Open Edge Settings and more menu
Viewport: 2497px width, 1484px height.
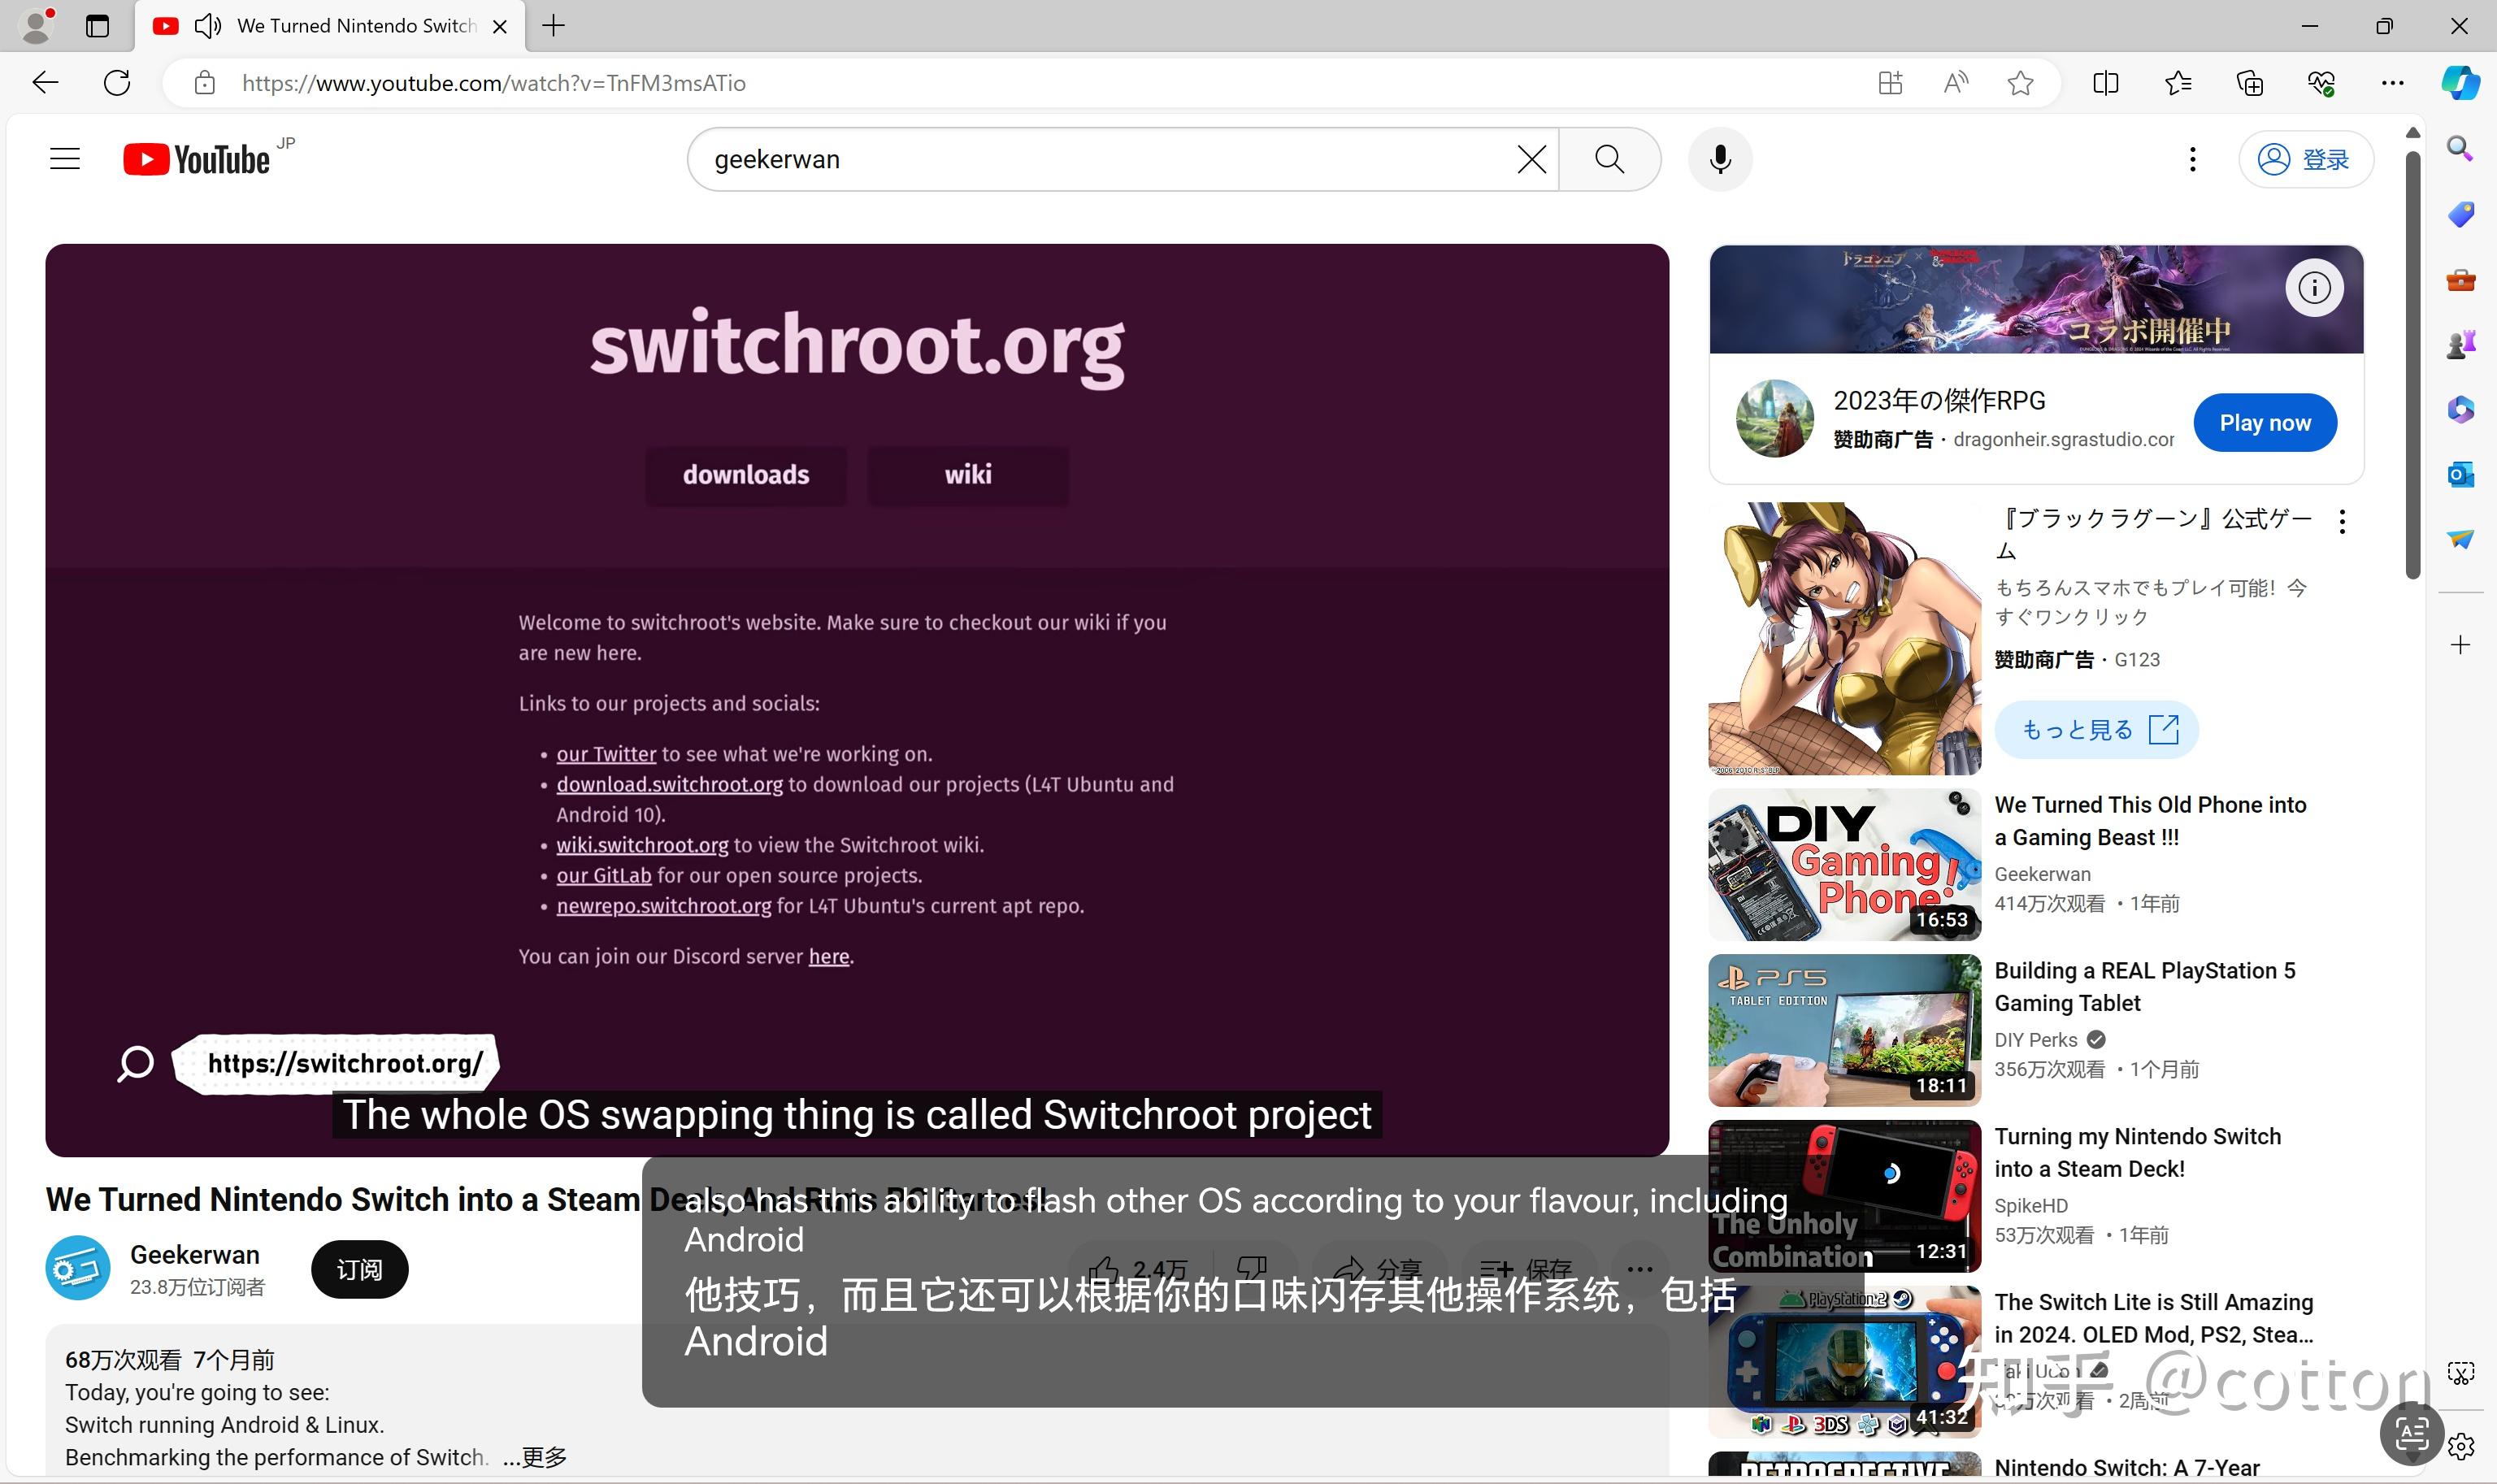(x=2392, y=83)
